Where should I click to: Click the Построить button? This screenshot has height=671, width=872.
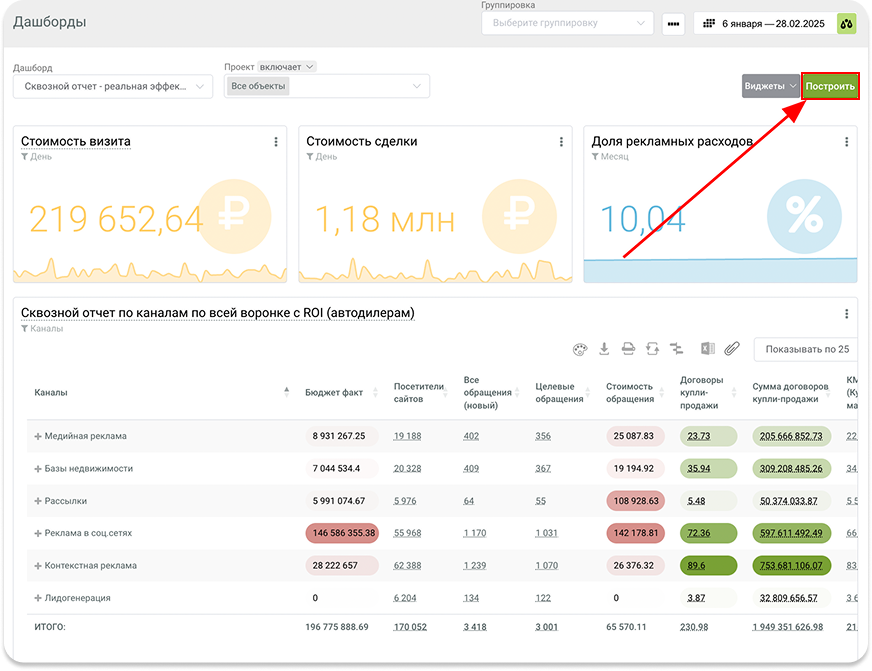pyautogui.click(x=830, y=86)
